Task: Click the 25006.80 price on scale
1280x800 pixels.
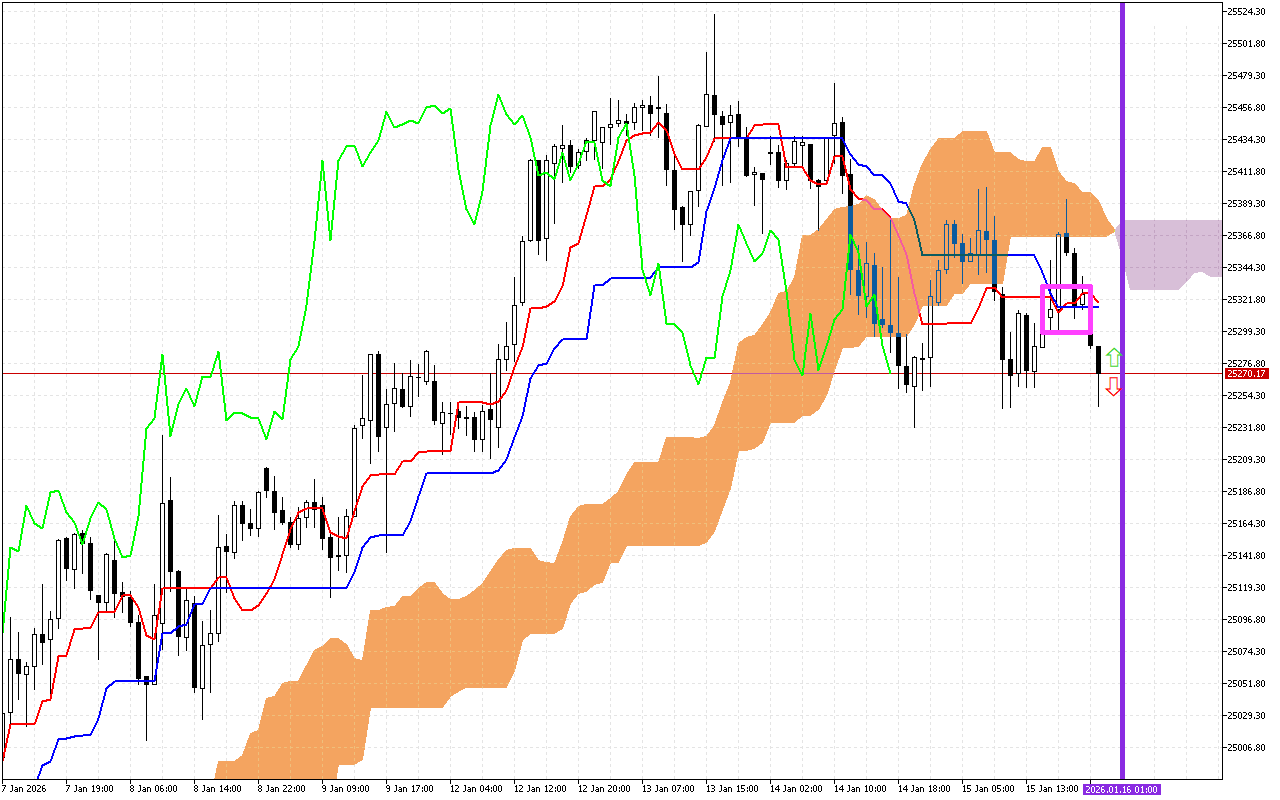Action: 1246,747
